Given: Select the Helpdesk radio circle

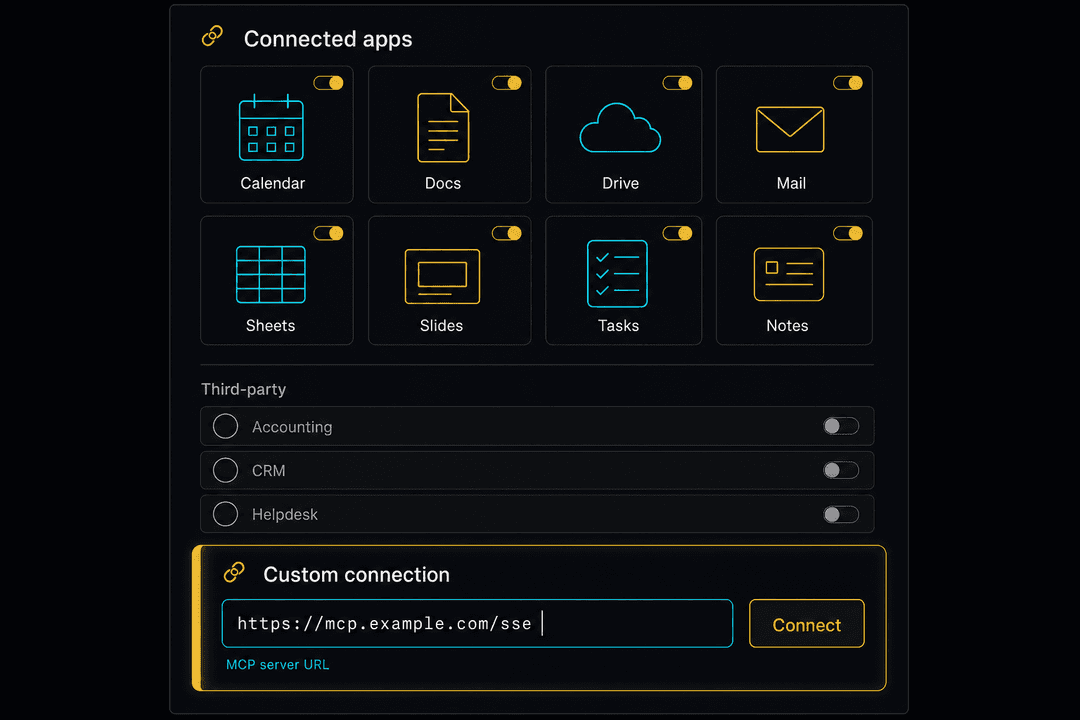Looking at the screenshot, I should [225, 514].
